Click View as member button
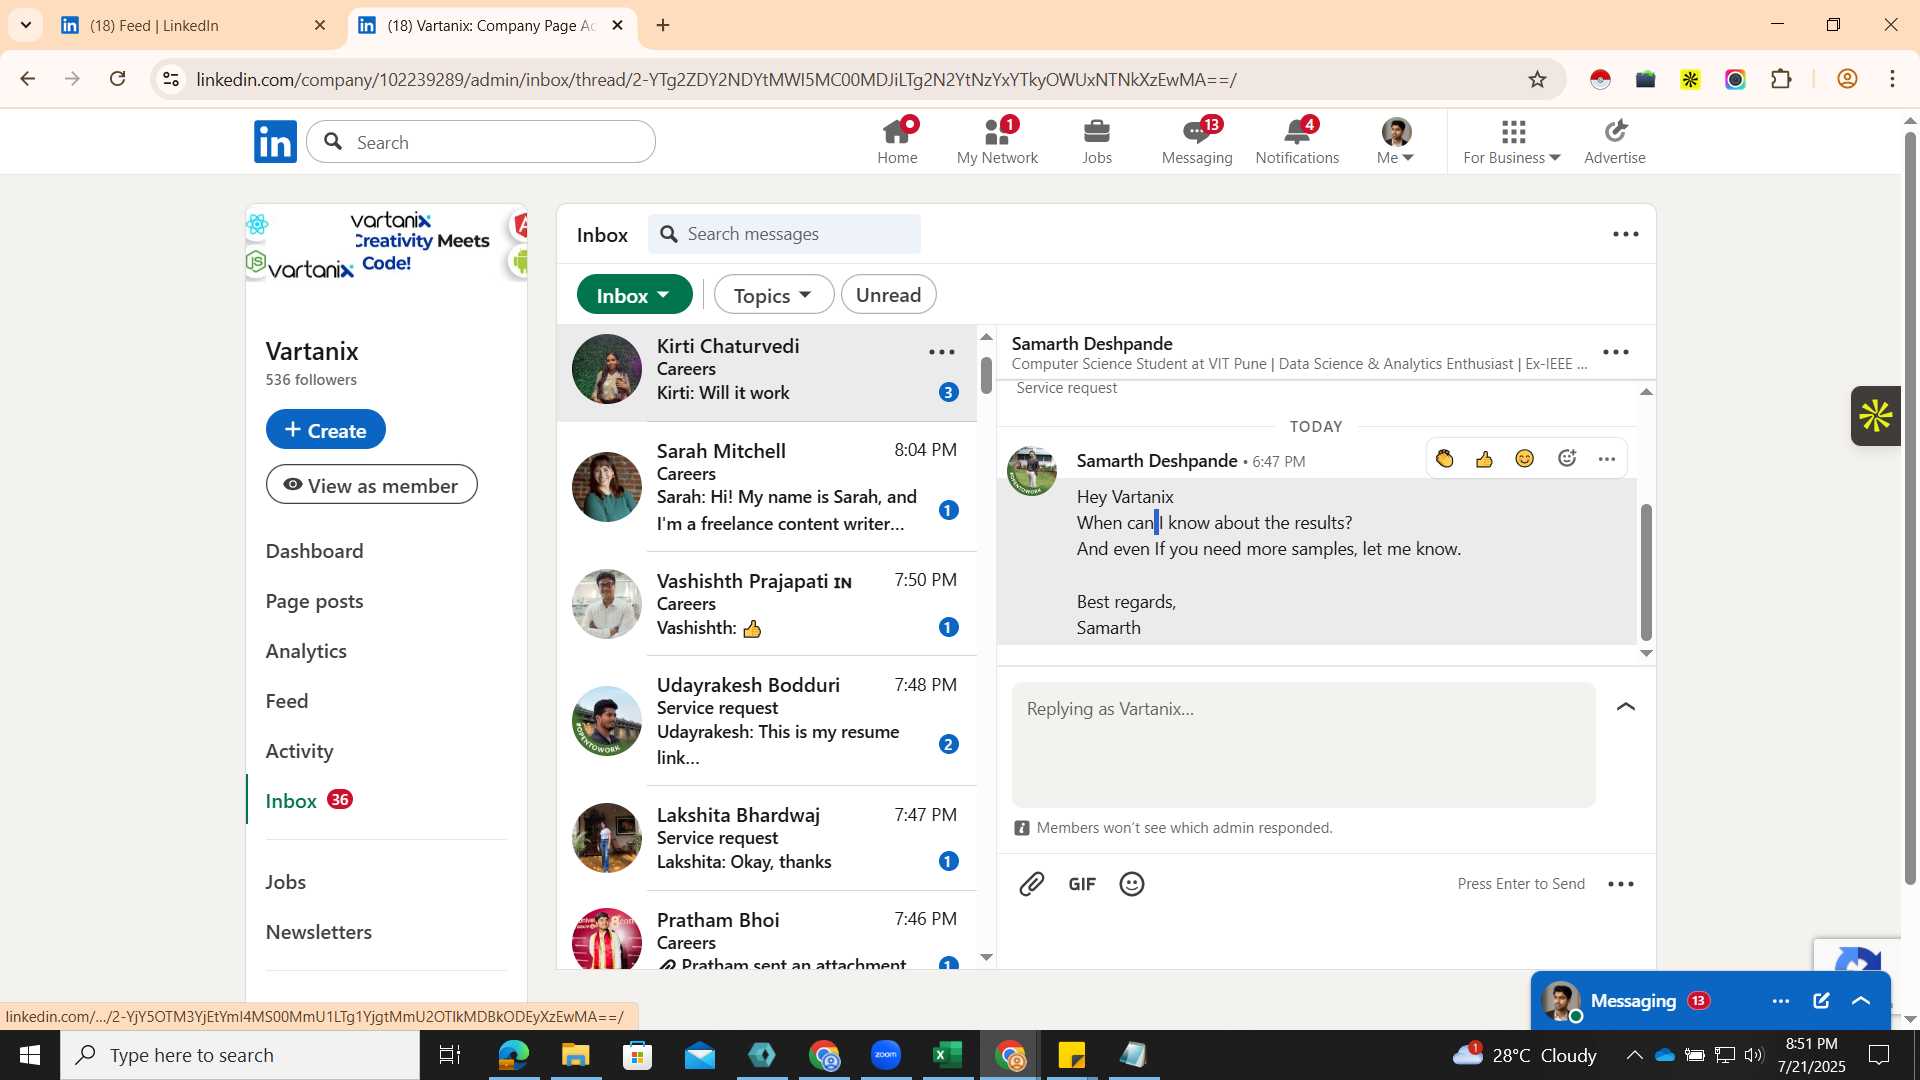The width and height of the screenshot is (1920, 1080). 371,485
